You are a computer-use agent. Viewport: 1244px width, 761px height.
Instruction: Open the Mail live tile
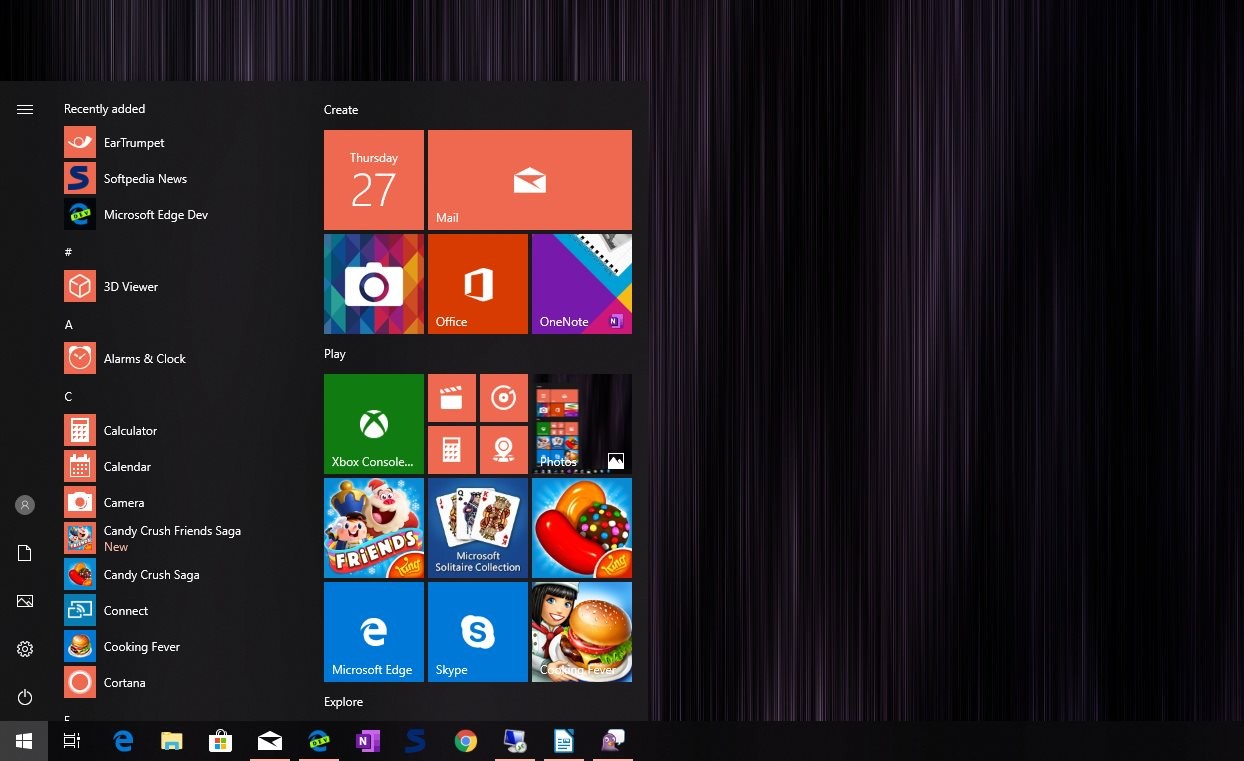[x=530, y=180]
